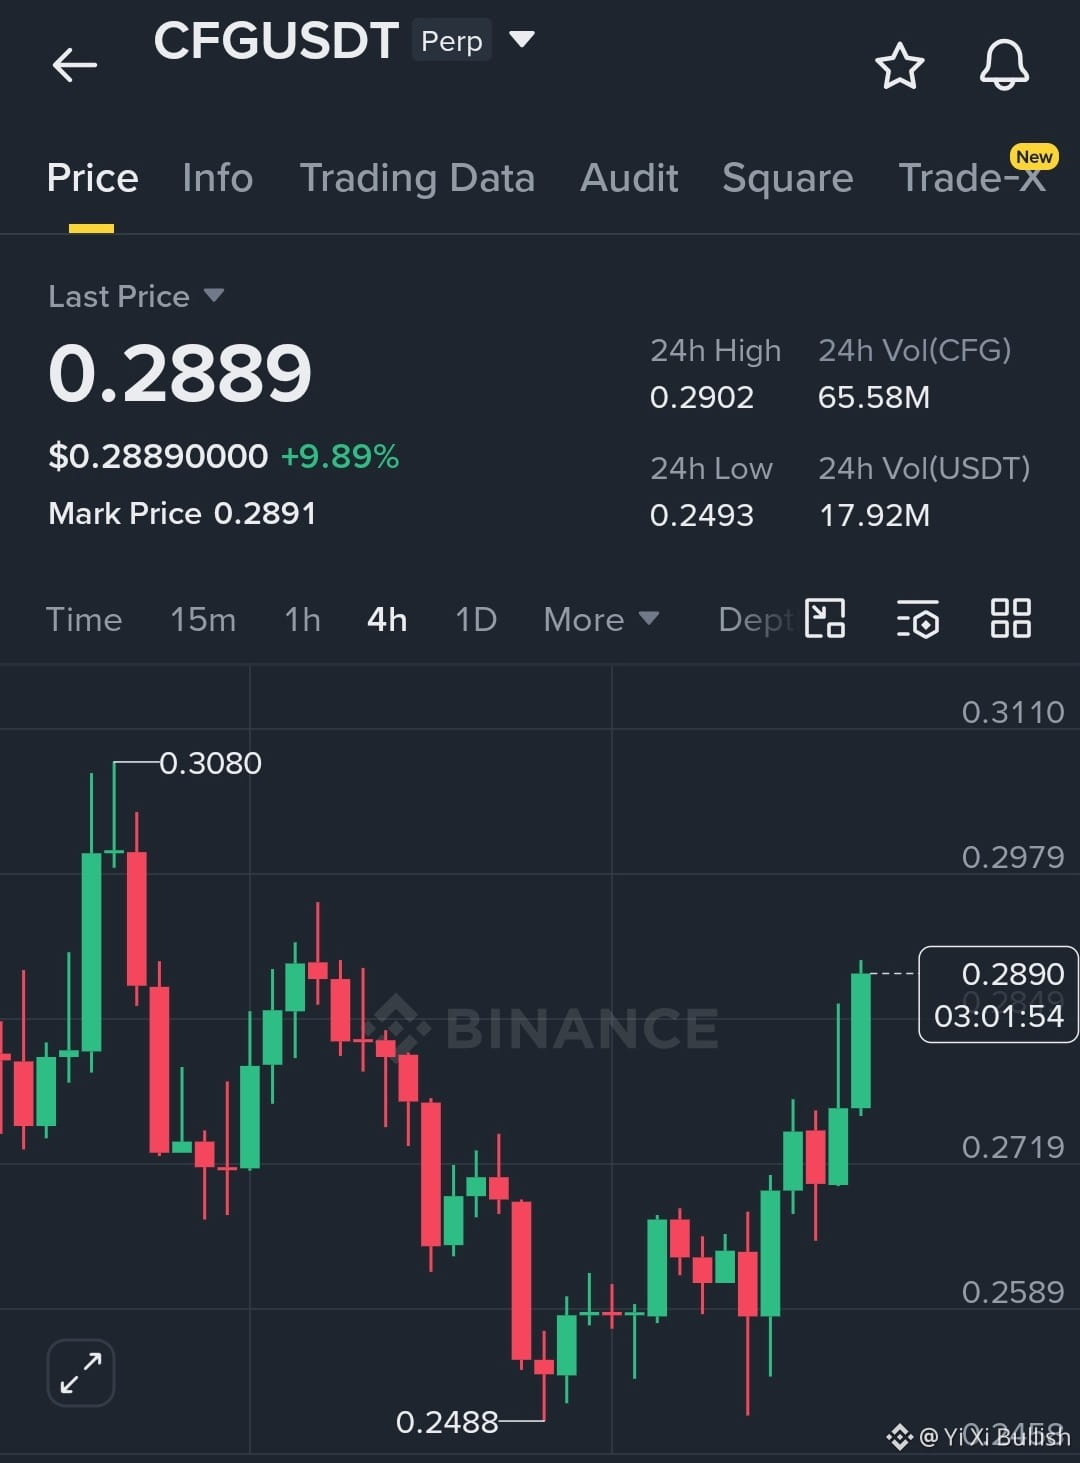Tap the 24h Vol(CFG) value 65.58M
1080x1463 pixels.
point(874,397)
